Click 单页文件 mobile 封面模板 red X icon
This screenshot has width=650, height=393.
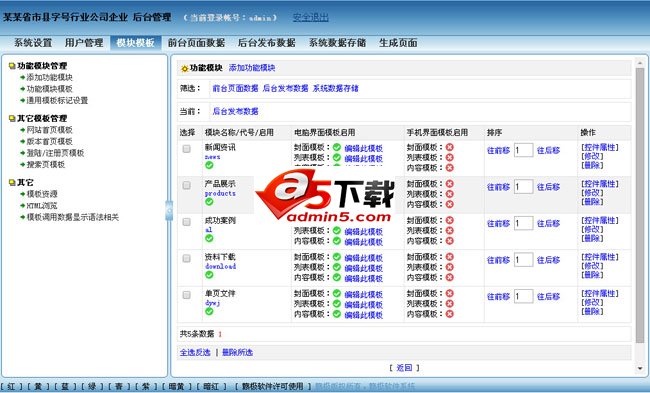(450, 294)
